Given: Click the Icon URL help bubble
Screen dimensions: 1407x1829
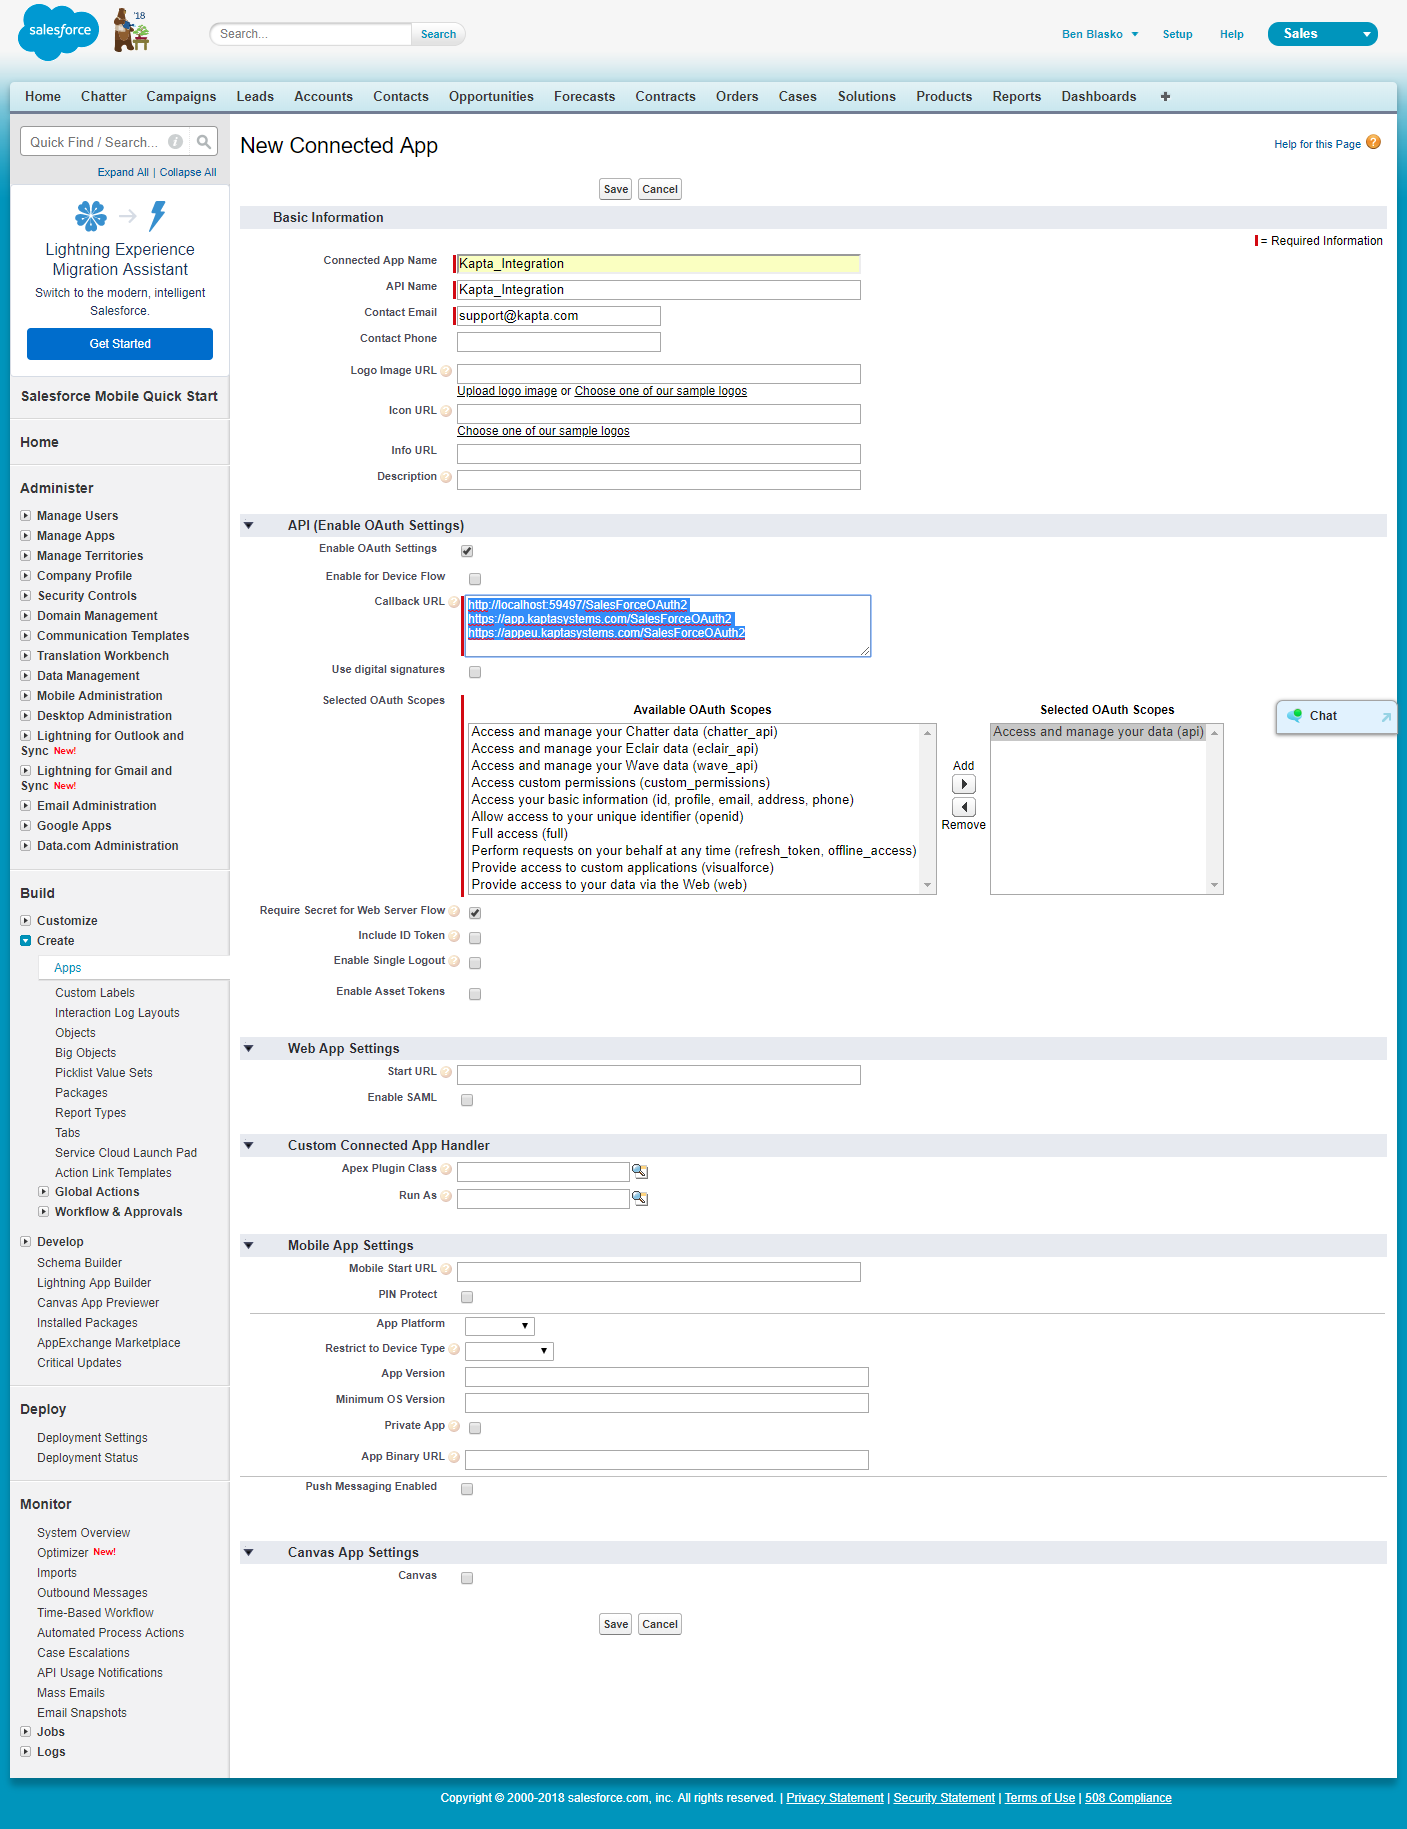Looking at the screenshot, I should pyautogui.click(x=446, y=412).
